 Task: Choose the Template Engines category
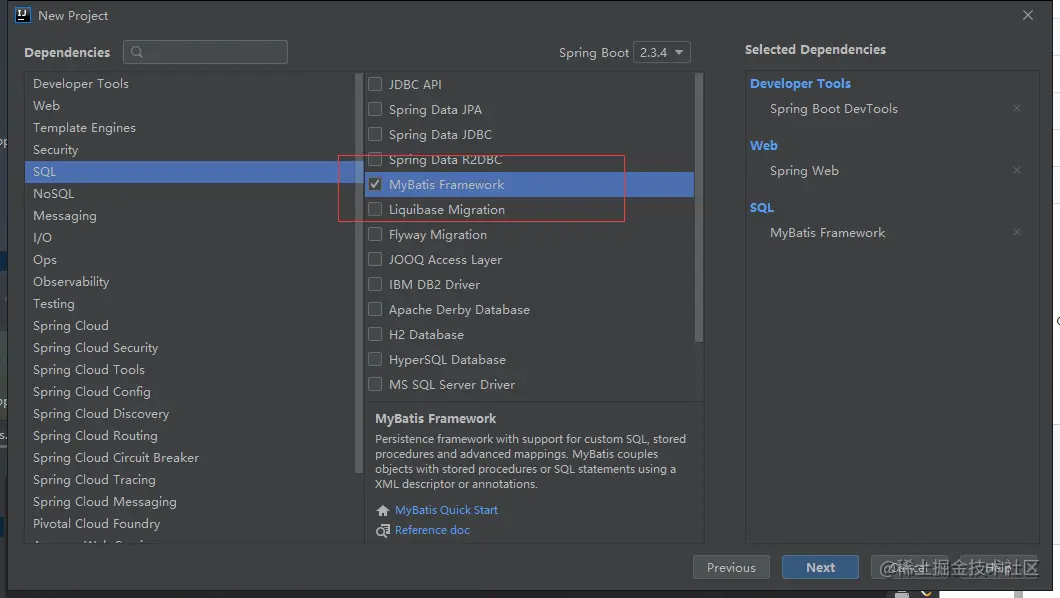[x=193, y=128]
